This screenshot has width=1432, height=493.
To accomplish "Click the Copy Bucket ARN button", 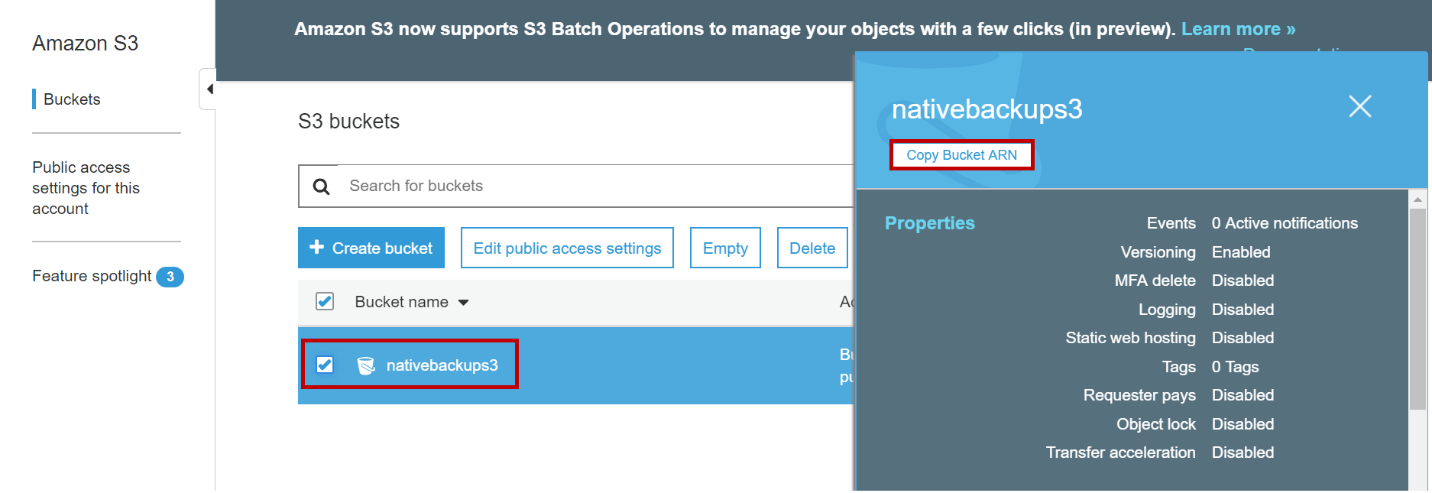I will [x=961, y=155].
